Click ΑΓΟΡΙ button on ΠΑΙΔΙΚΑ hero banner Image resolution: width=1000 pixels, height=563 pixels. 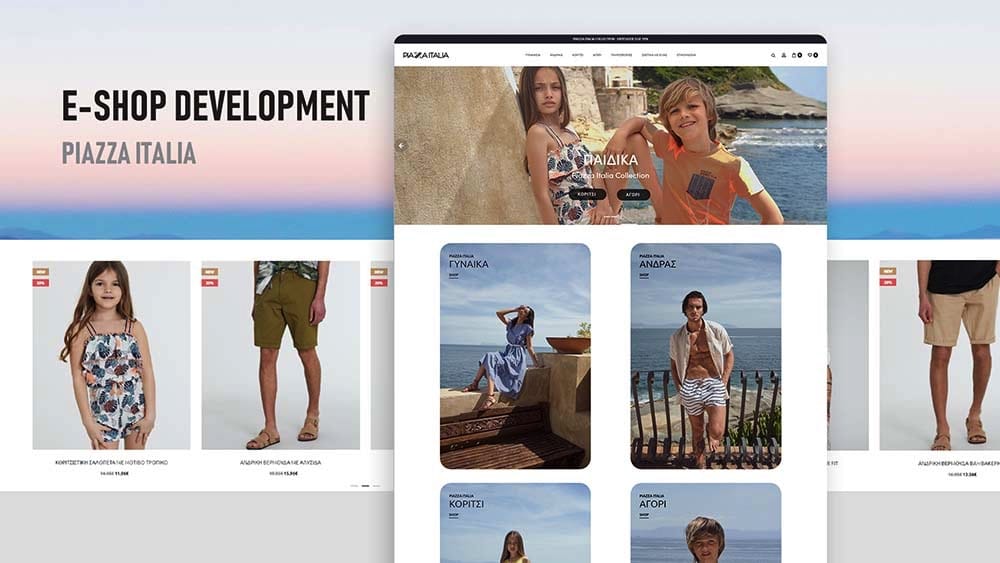(633, 194)
